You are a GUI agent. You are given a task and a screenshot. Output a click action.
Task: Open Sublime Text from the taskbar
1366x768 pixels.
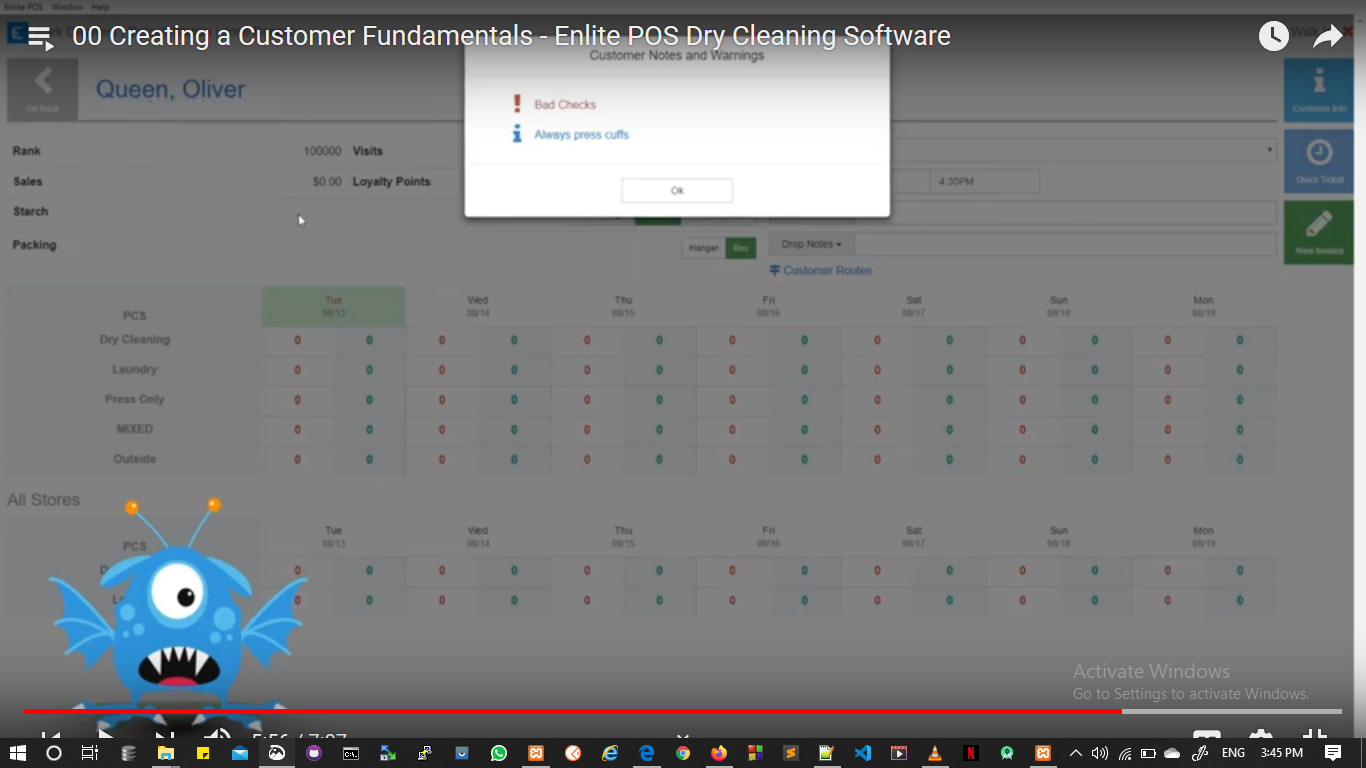tap(790, 753)
